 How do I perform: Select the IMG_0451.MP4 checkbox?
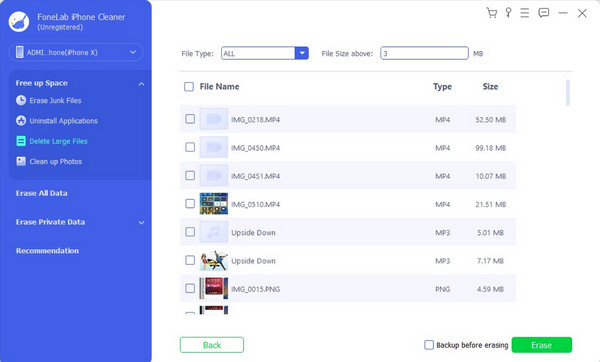point(190,175)
